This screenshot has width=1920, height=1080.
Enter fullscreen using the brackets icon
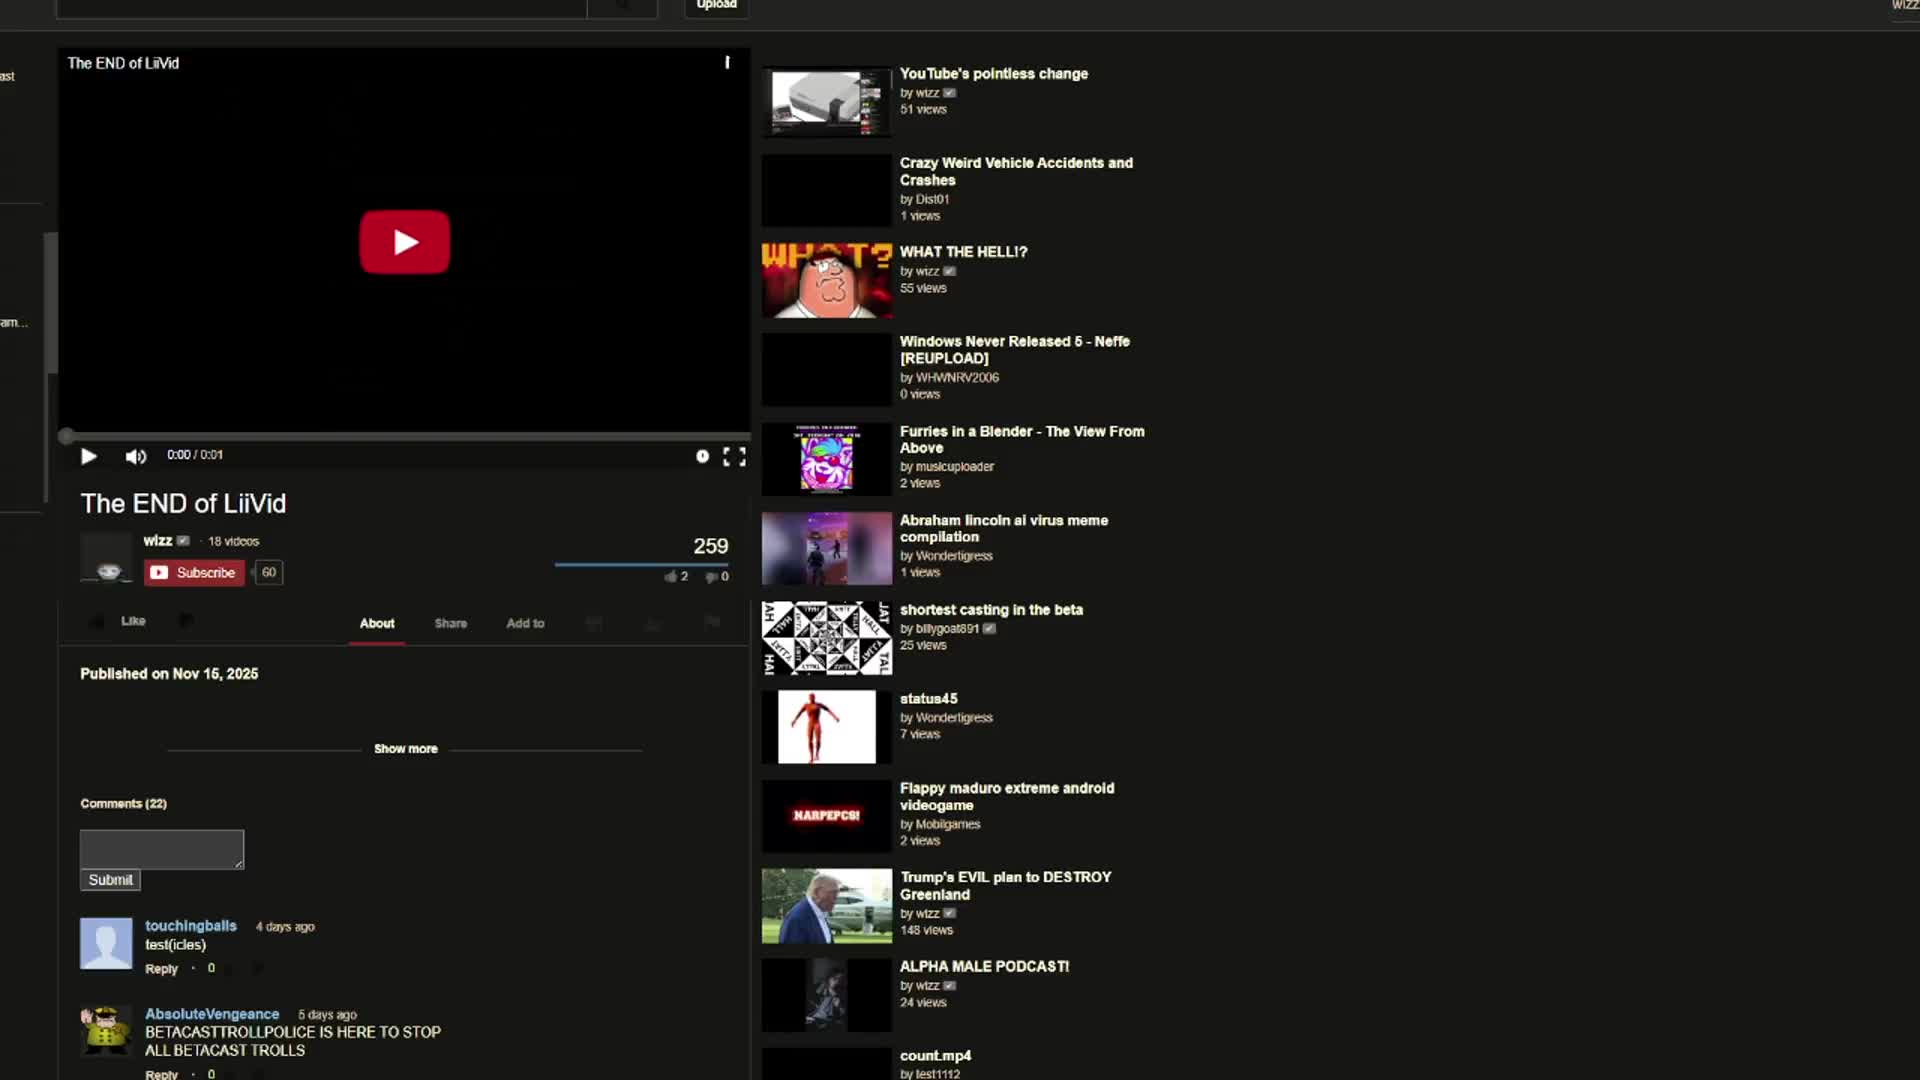(734, 457)
